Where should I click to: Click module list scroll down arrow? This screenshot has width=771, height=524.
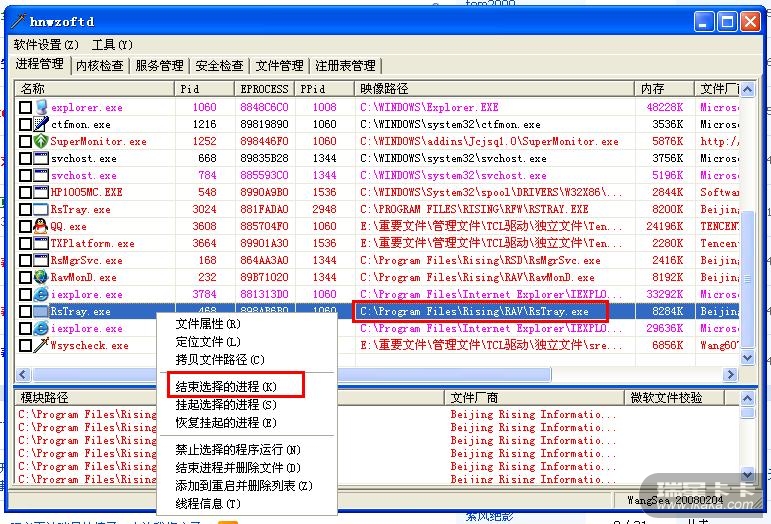(x=748, y=475)
